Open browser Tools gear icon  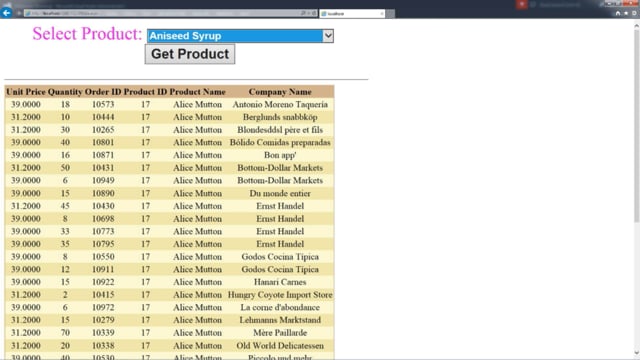tap(634, 13)
